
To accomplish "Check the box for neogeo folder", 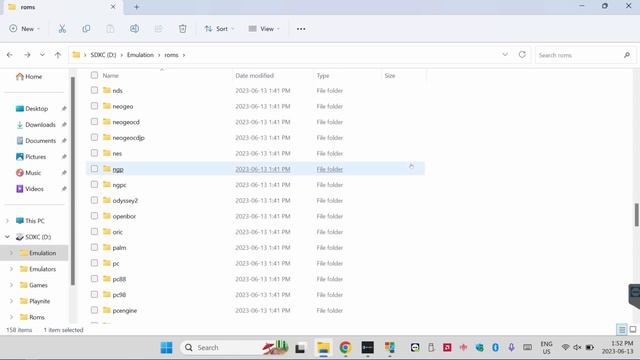I will (x=94, y=106).
